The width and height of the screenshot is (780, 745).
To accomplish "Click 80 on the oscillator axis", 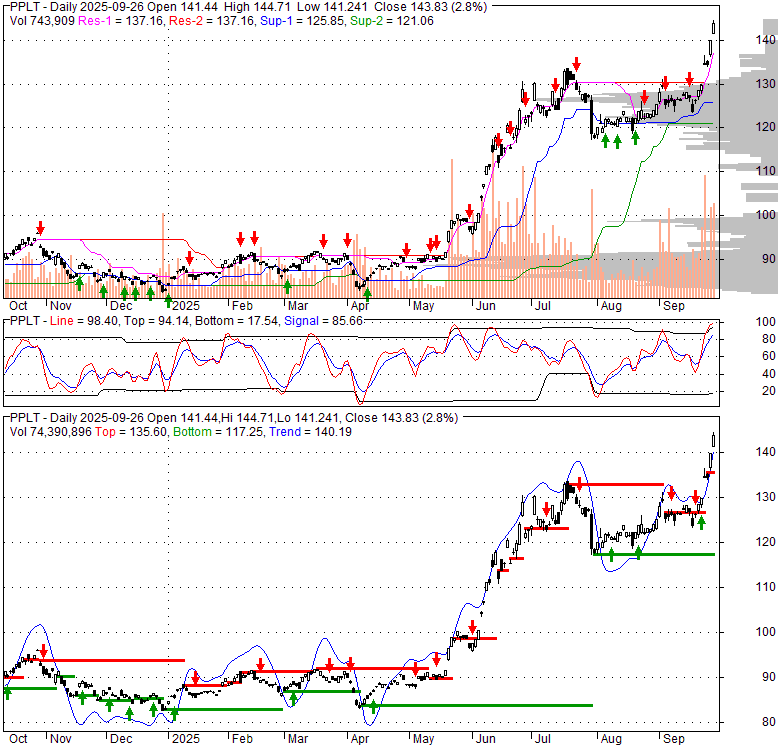I will point(769,339).
